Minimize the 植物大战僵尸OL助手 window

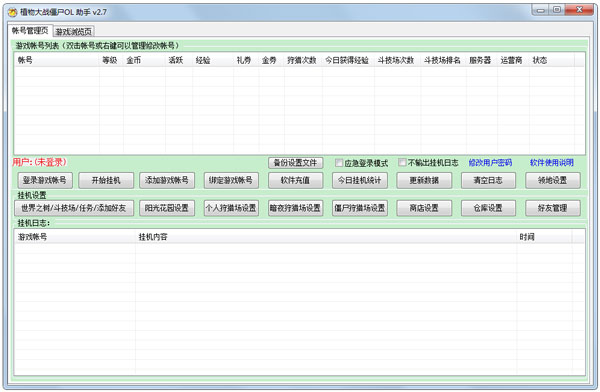(x=541, y=10)
